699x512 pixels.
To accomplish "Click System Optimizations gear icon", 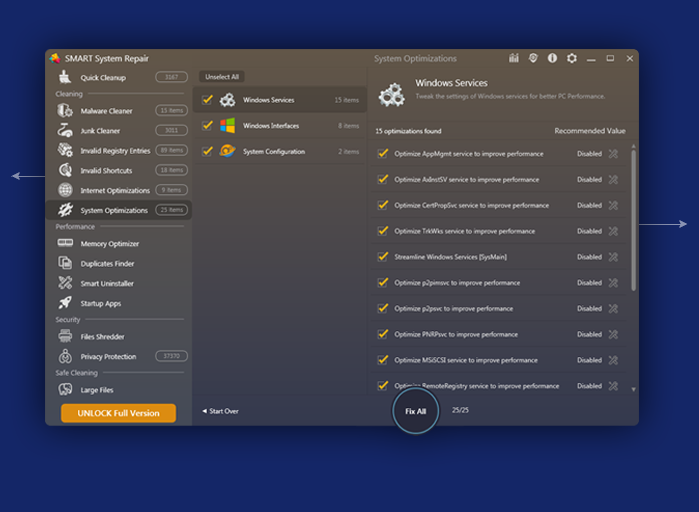I will click(x=65, y=210).
